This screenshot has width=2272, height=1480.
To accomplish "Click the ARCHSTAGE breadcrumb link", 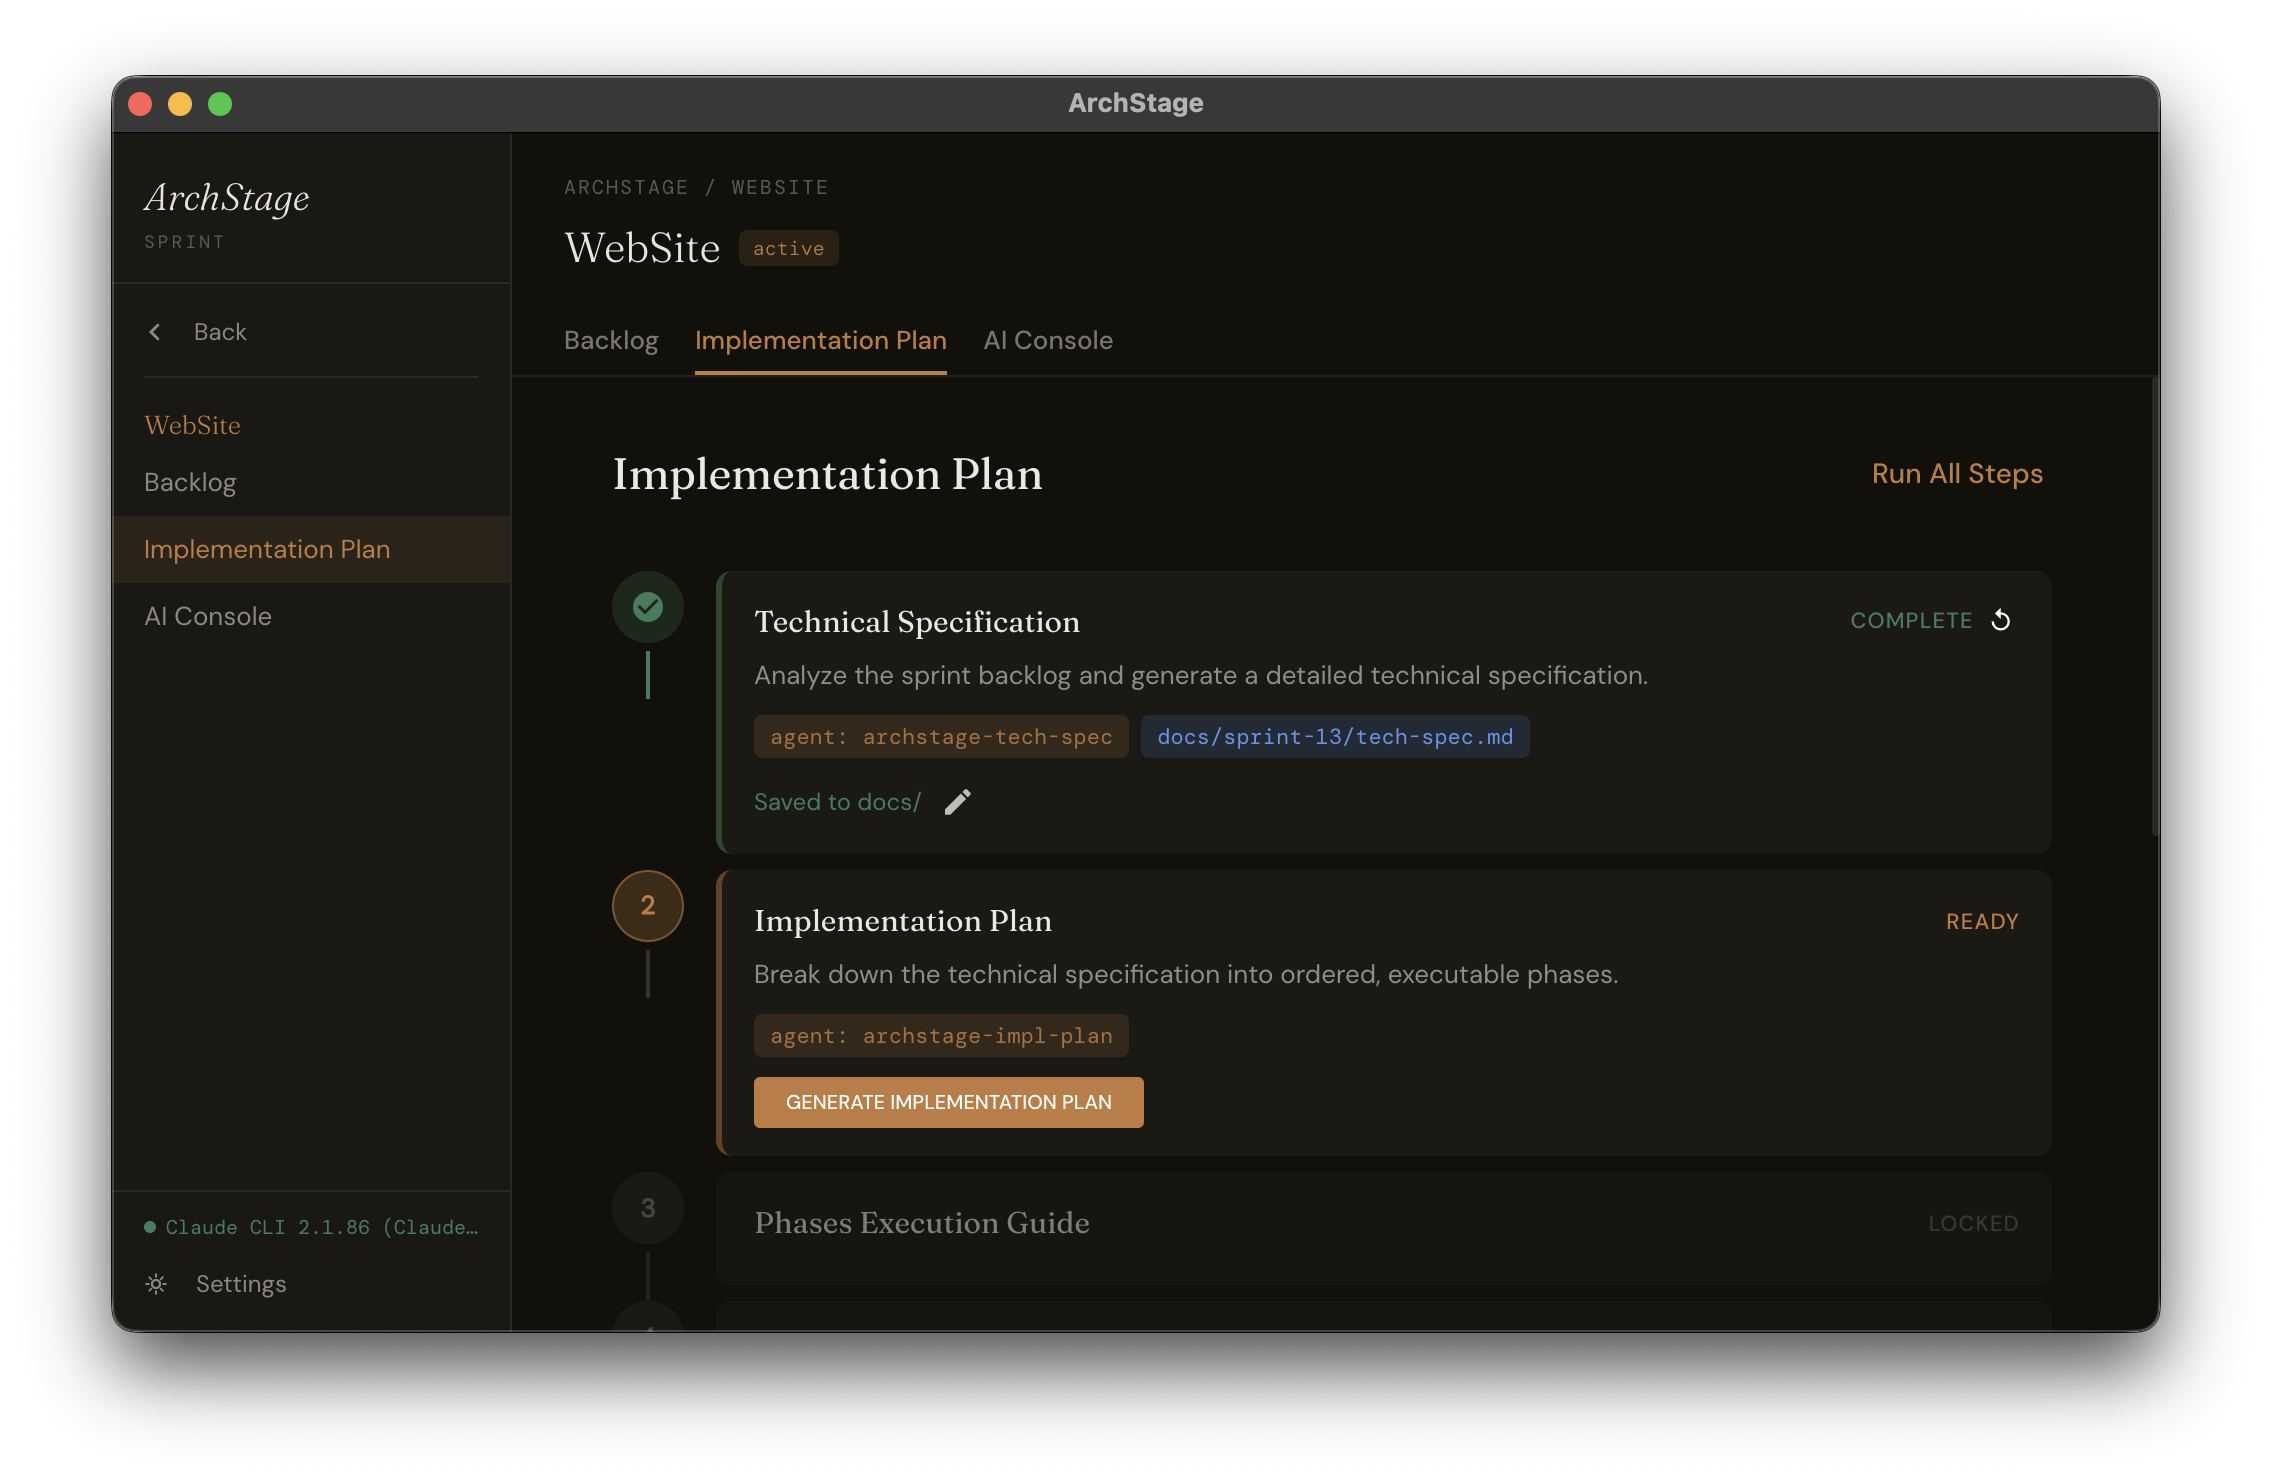I will 627,187.
